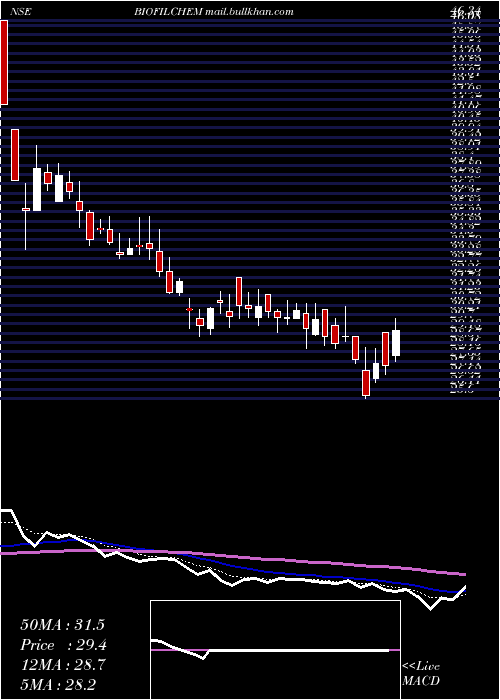Click the latest white candlestick on chart
The height and width of the screenshot is (700, 500).
396,343
